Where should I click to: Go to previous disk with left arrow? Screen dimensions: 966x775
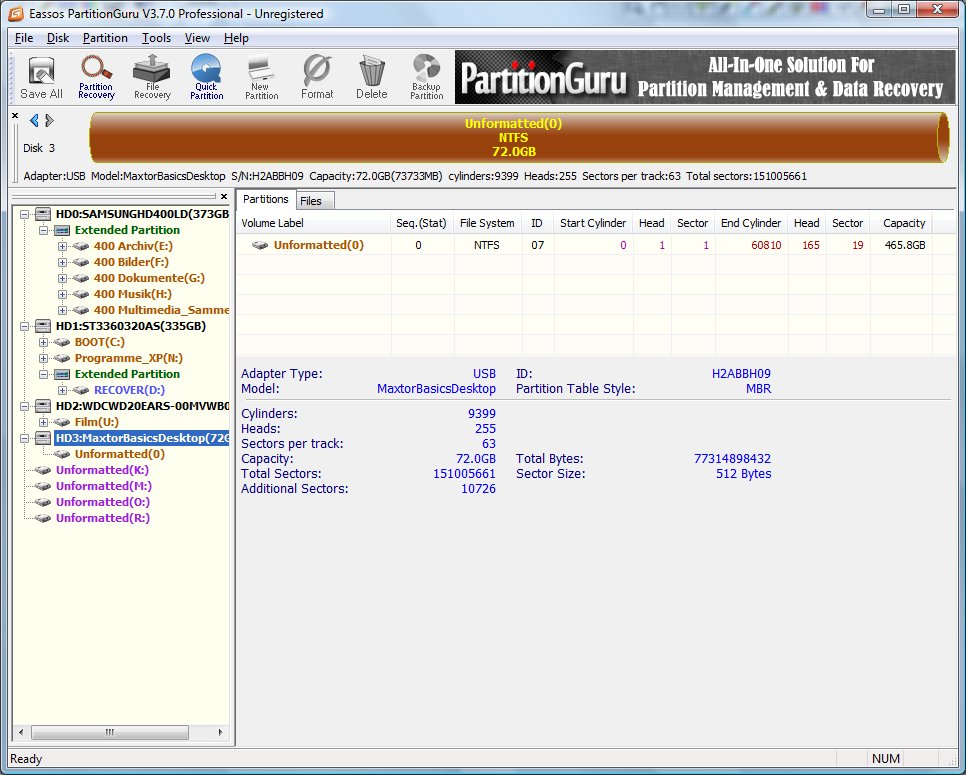34,120
